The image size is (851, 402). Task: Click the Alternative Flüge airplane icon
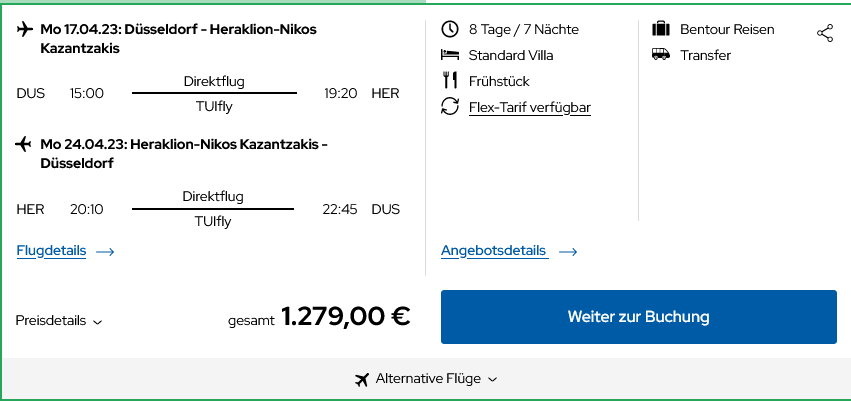[362, 379]
